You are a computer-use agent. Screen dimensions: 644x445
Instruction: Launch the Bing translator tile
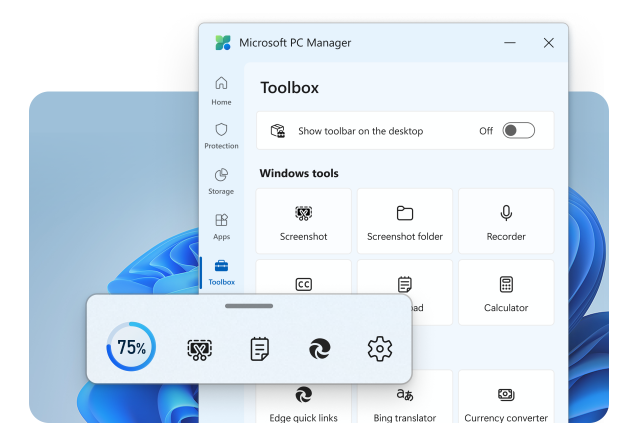coord(405,397)
